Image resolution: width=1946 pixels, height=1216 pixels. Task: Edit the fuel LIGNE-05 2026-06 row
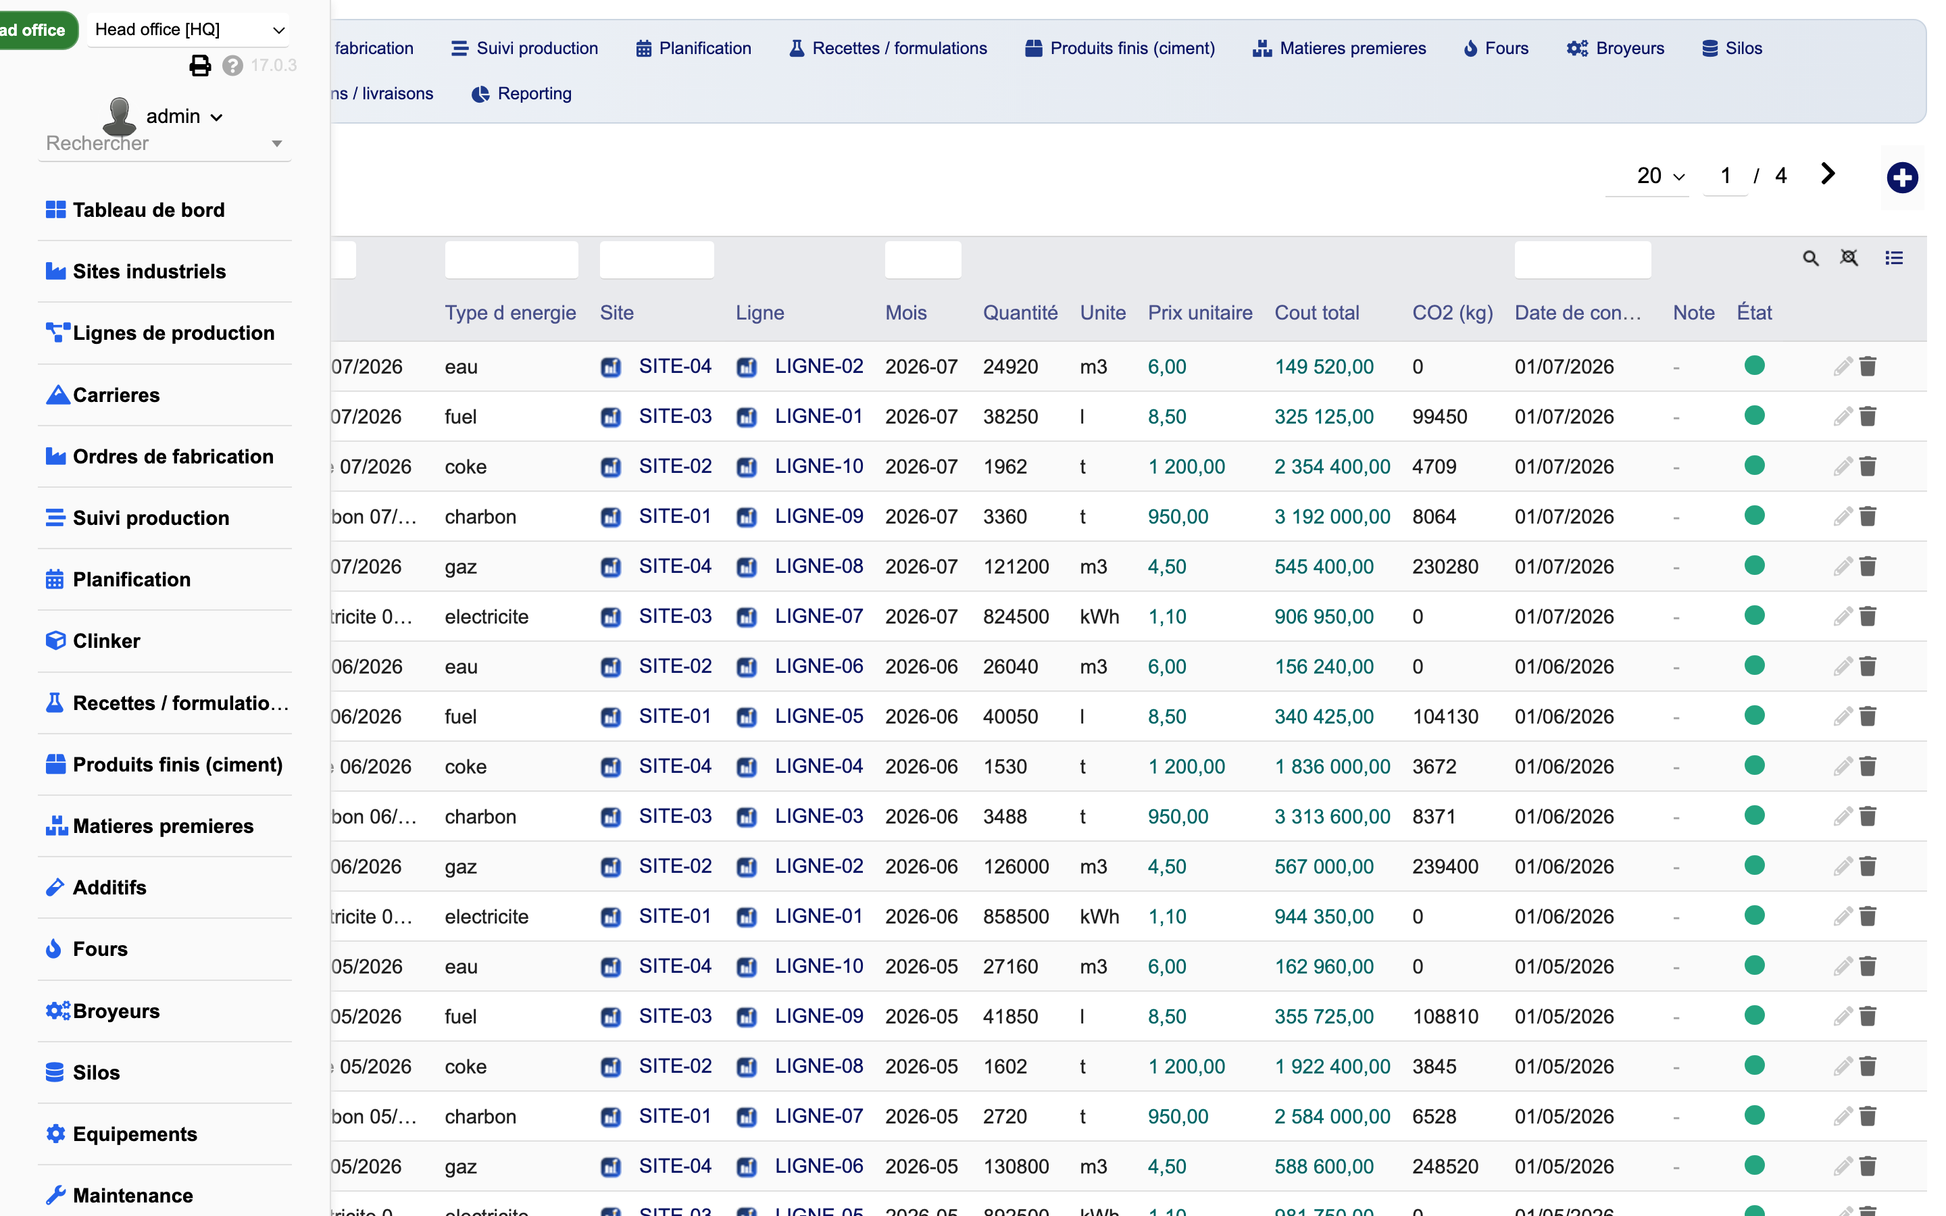(1843, 717)
